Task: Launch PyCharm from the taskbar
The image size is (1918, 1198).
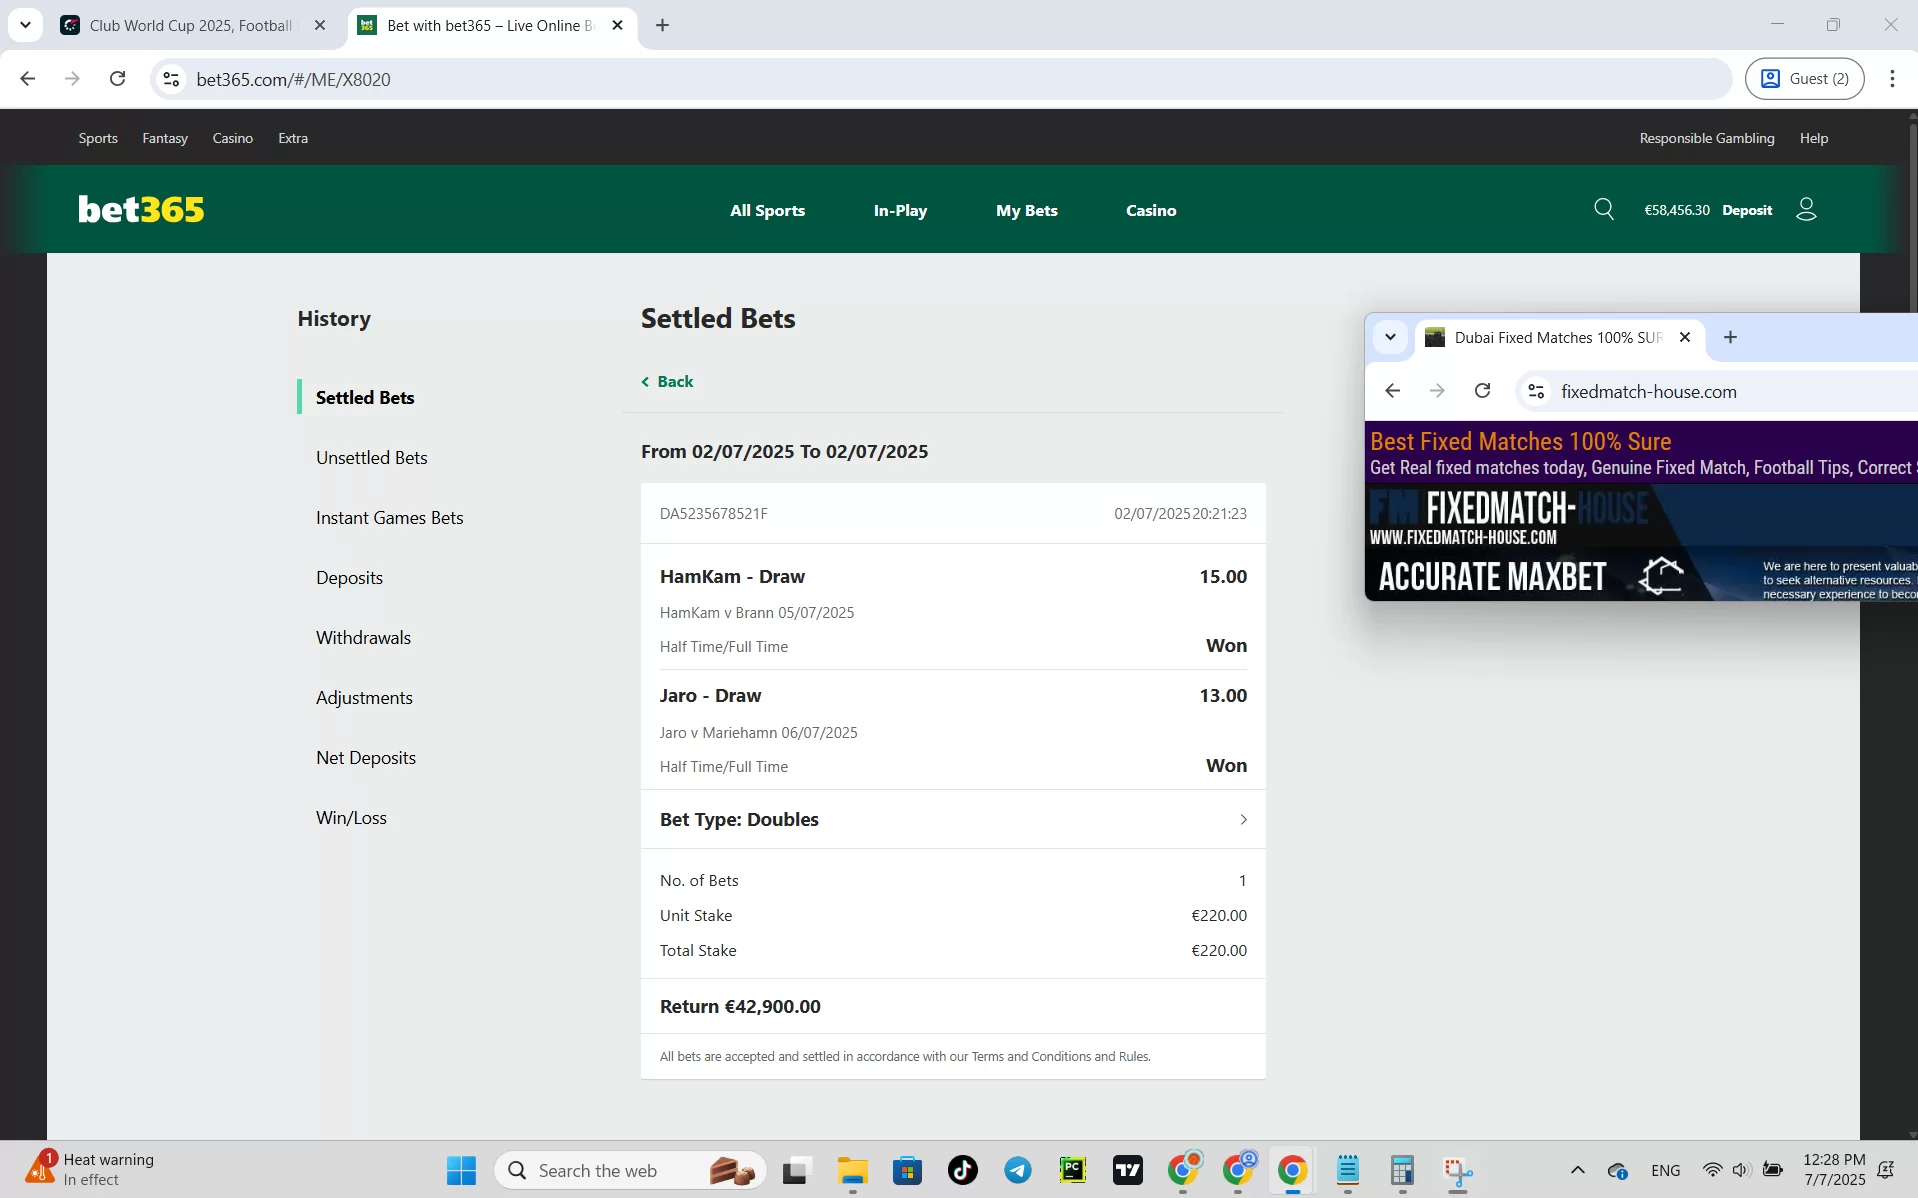Action: click(1072, 1170)
